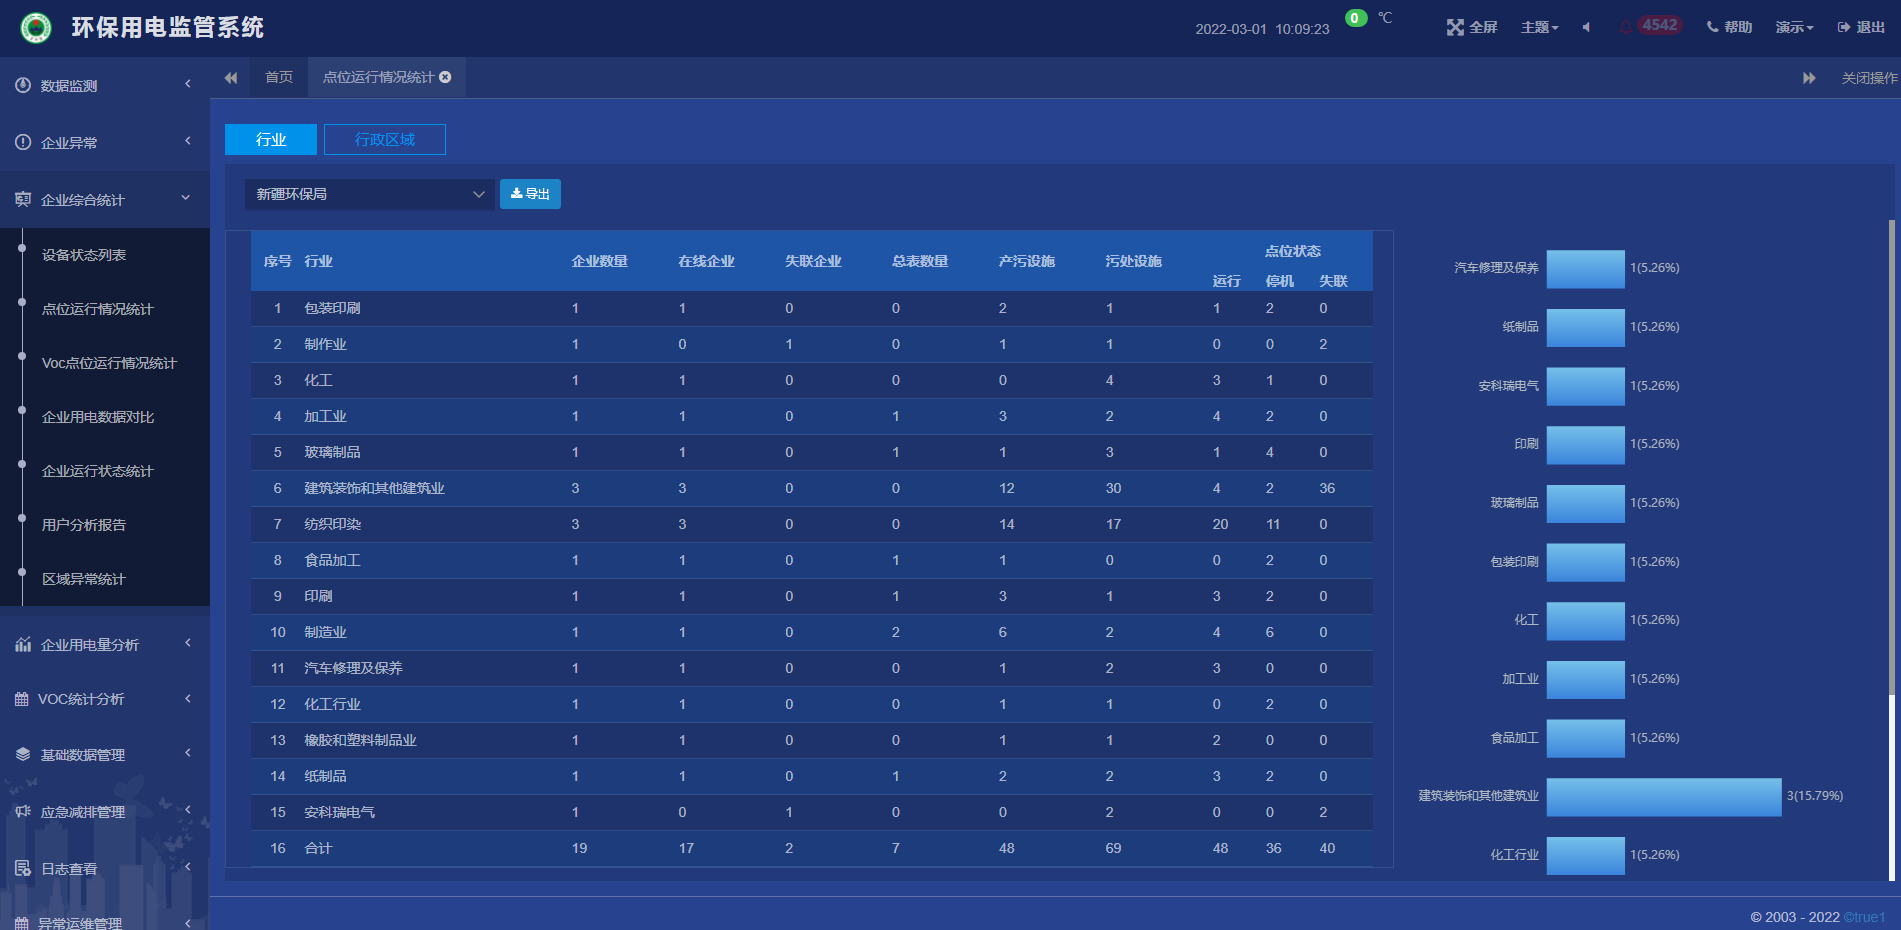Click the 建筑装饰和其他建筑业 chart bar
1901x930 pixels.
tap(1663, 797)
